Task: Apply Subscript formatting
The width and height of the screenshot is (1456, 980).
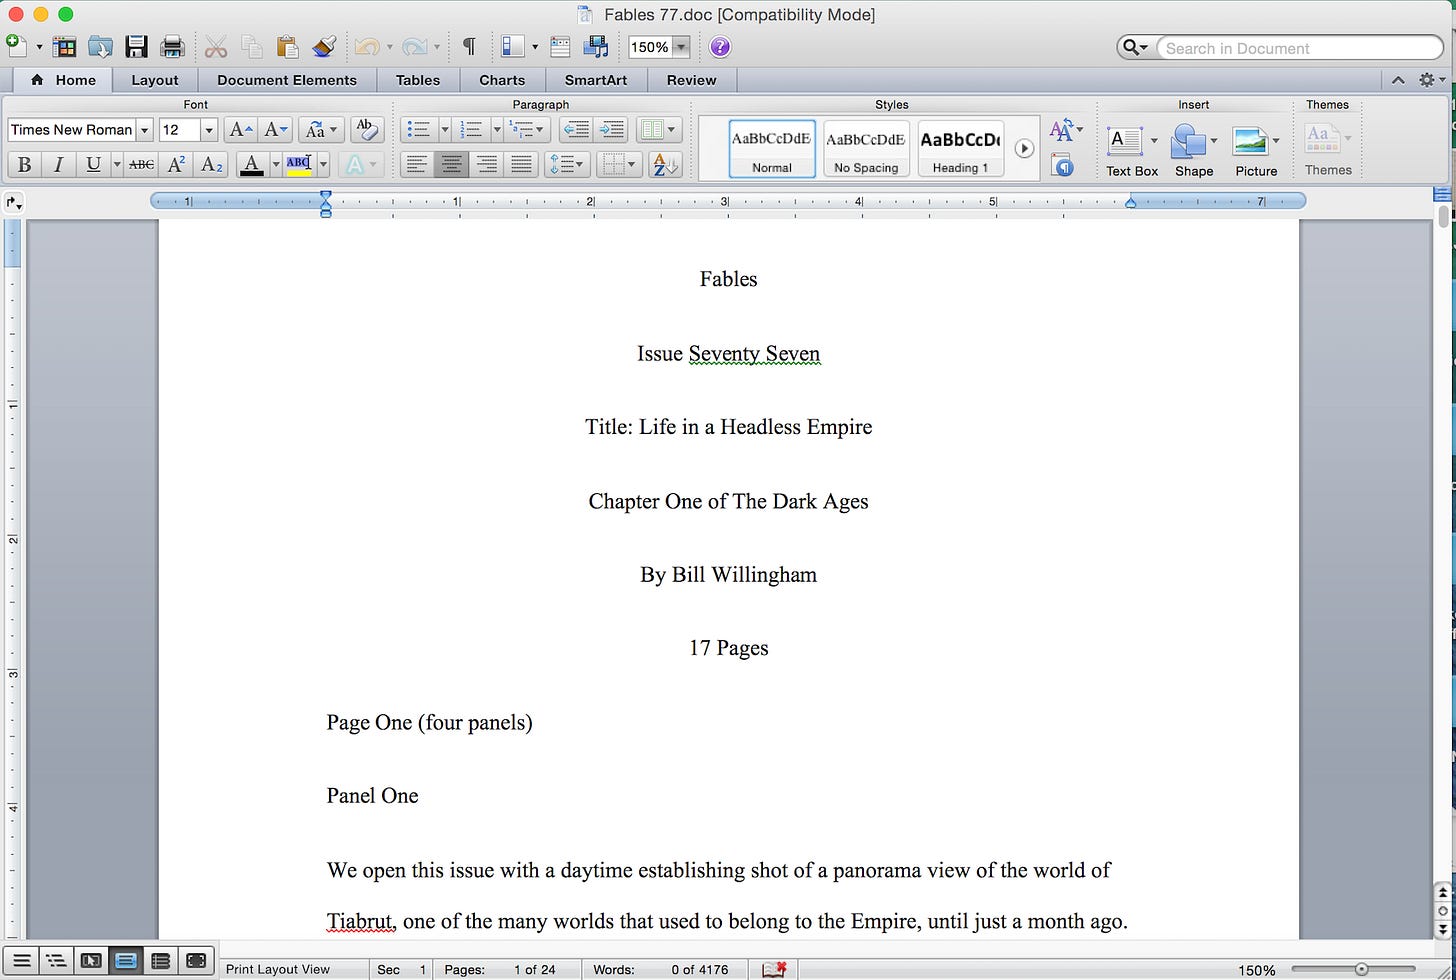Action: pyautogui.click(x=211, y=165)
